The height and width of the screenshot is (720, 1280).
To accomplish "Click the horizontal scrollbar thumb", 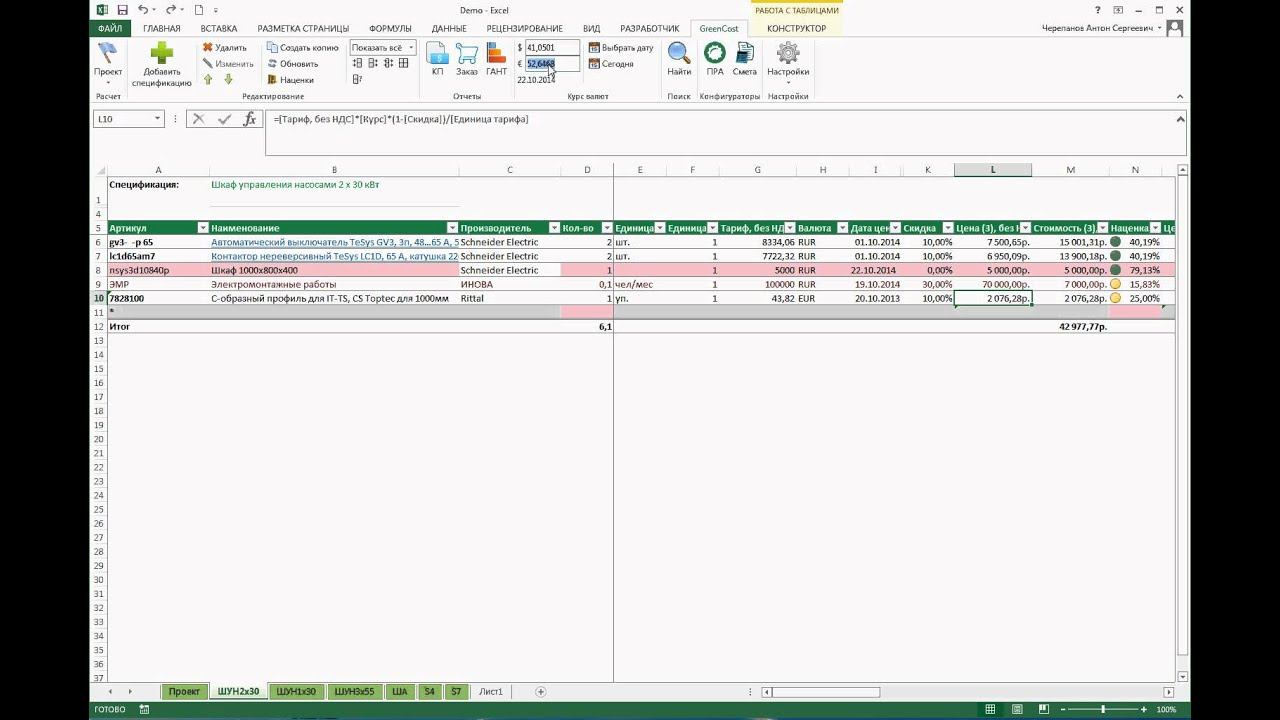I will pos(826,692).
